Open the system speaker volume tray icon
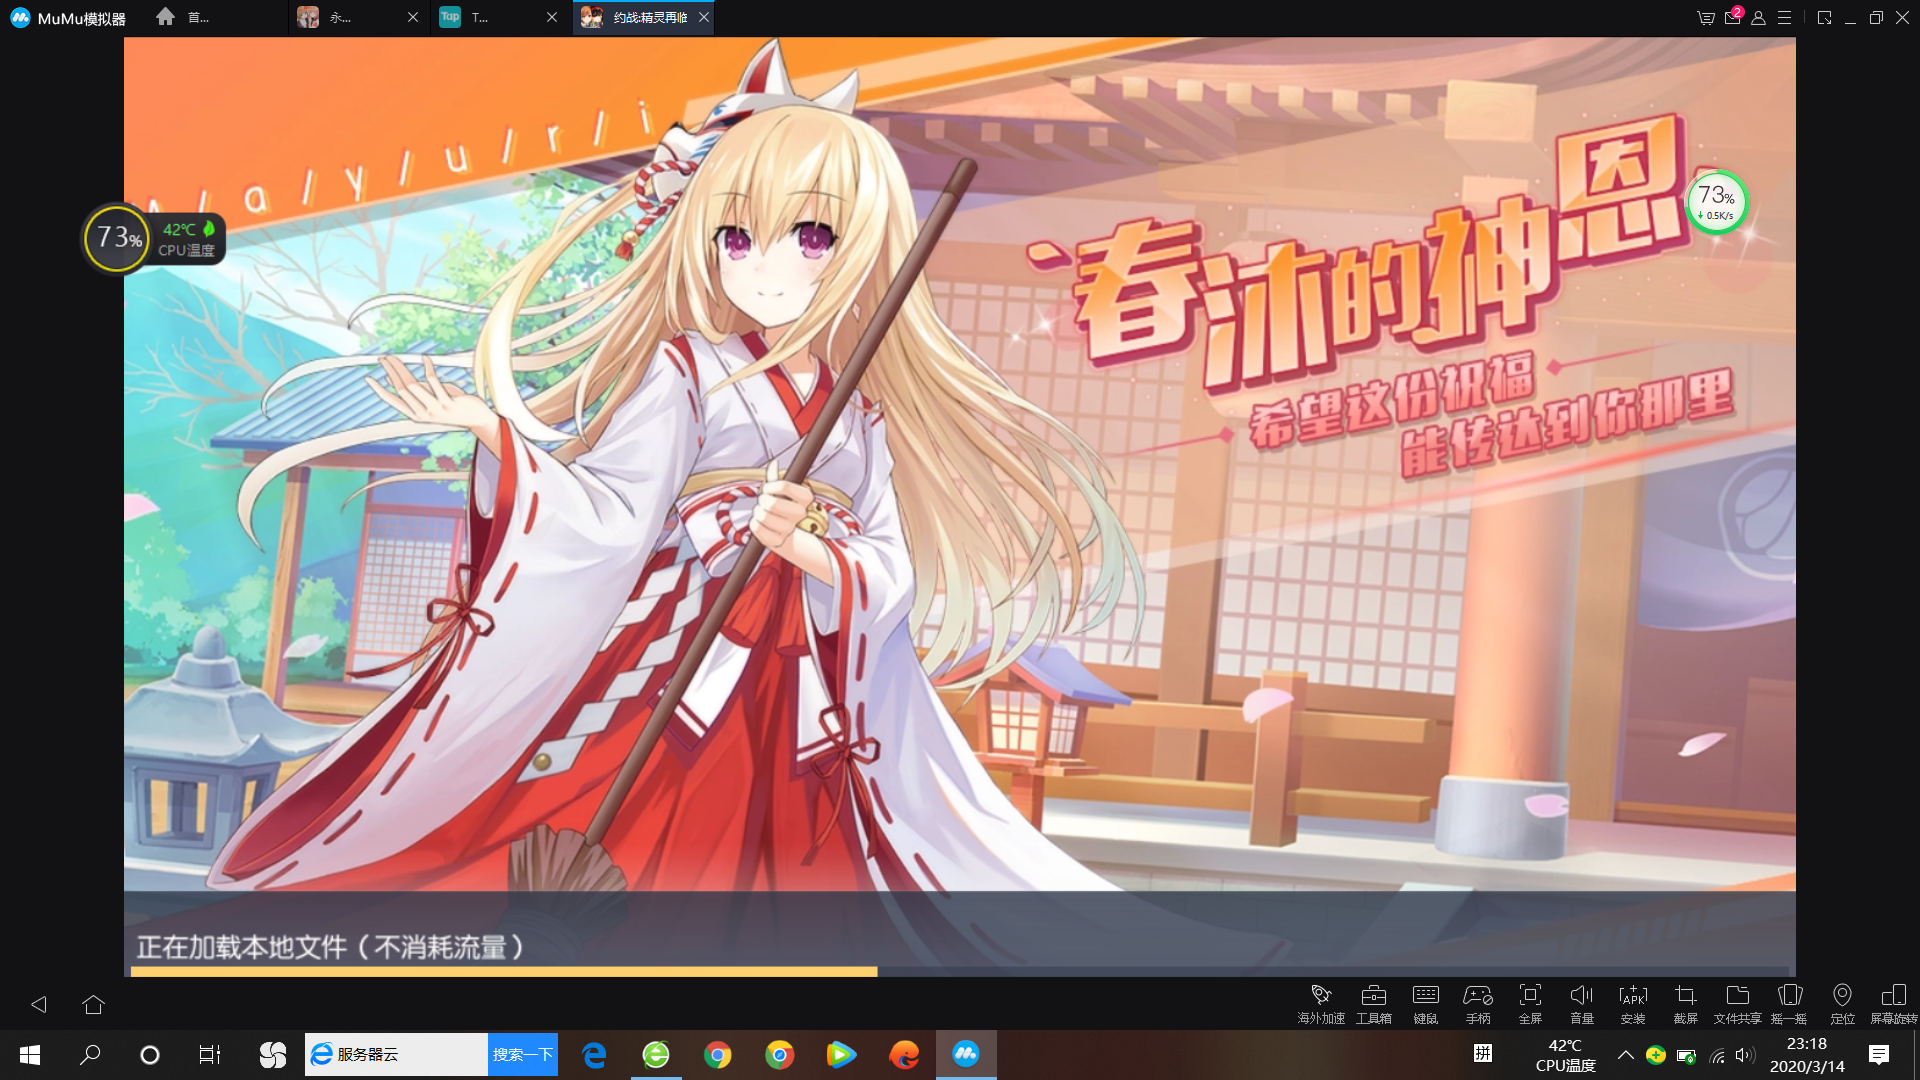The width and height of the screenshot is (1920, 1080). (1746, 1055)
